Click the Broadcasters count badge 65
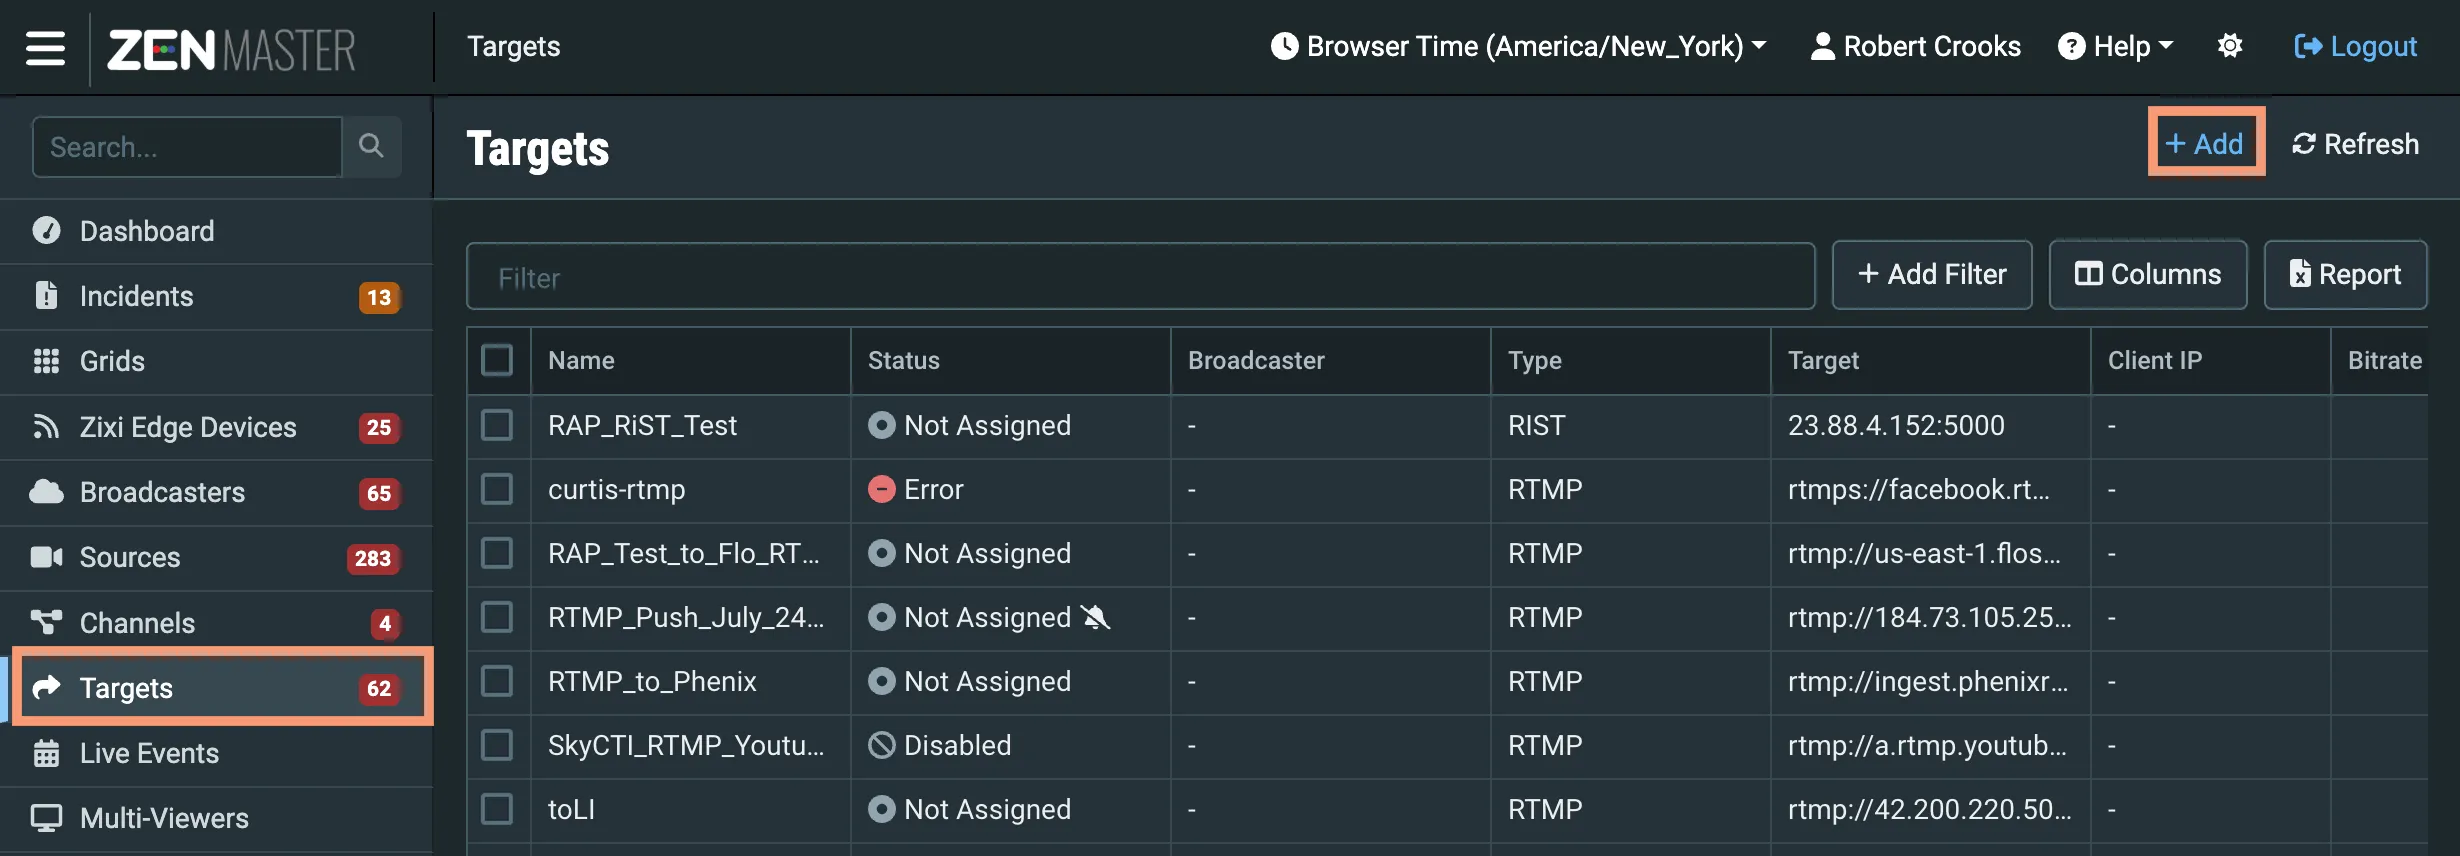This screenshot has height=856, width=2460. (379, 493)
